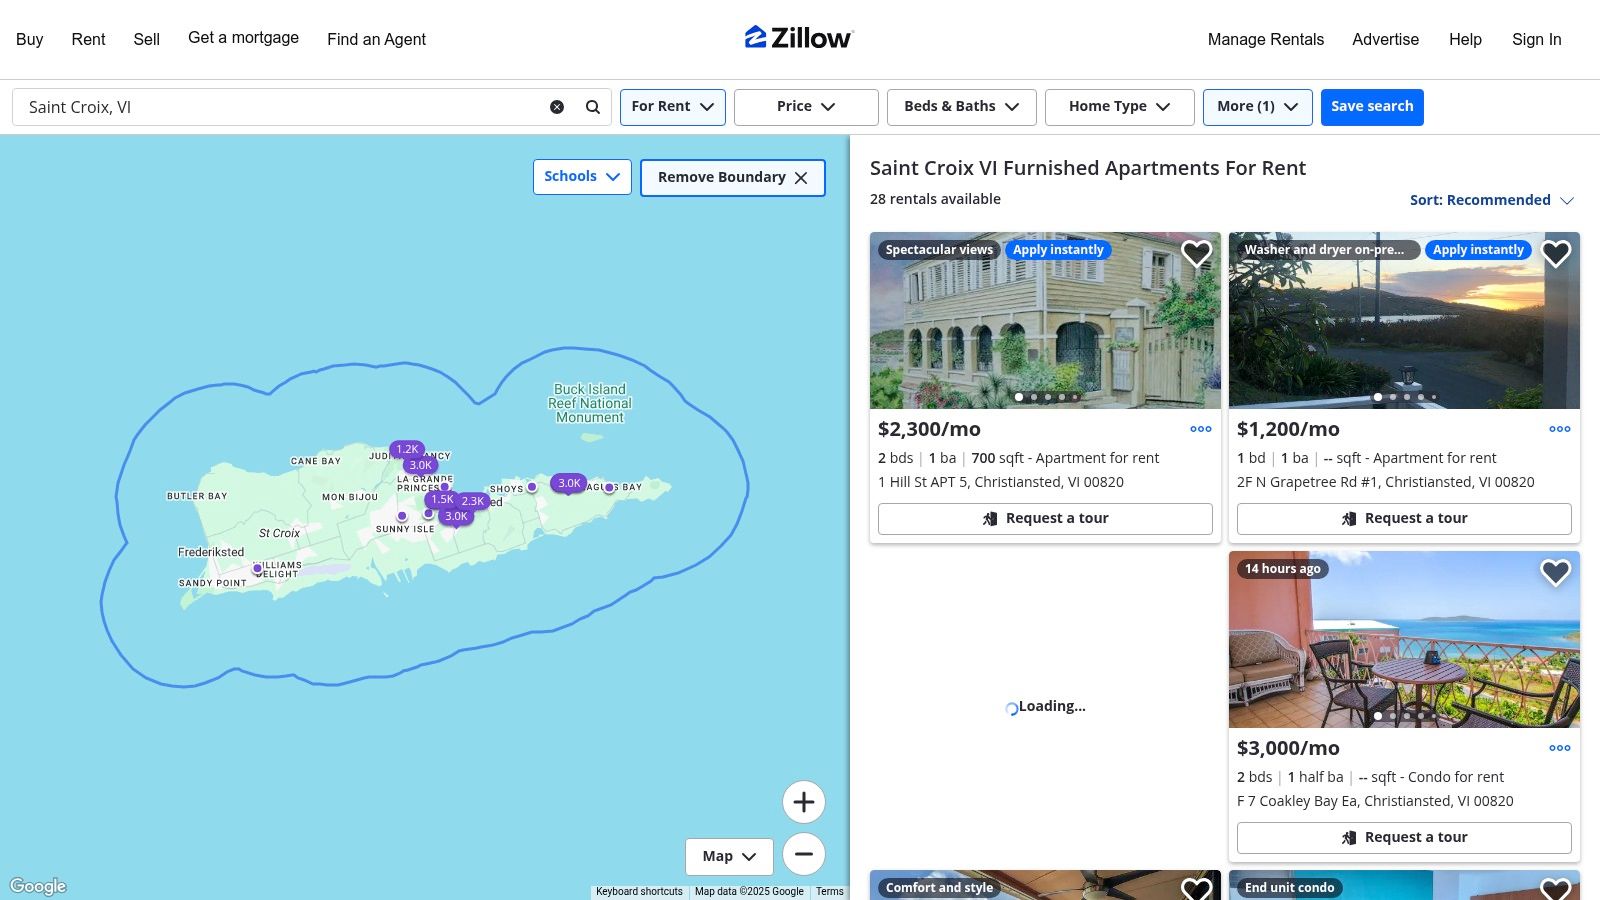The image size is (1600, 900).
Task: Click the map dot near Sunny Isle
Action: (x=402, y=516)
